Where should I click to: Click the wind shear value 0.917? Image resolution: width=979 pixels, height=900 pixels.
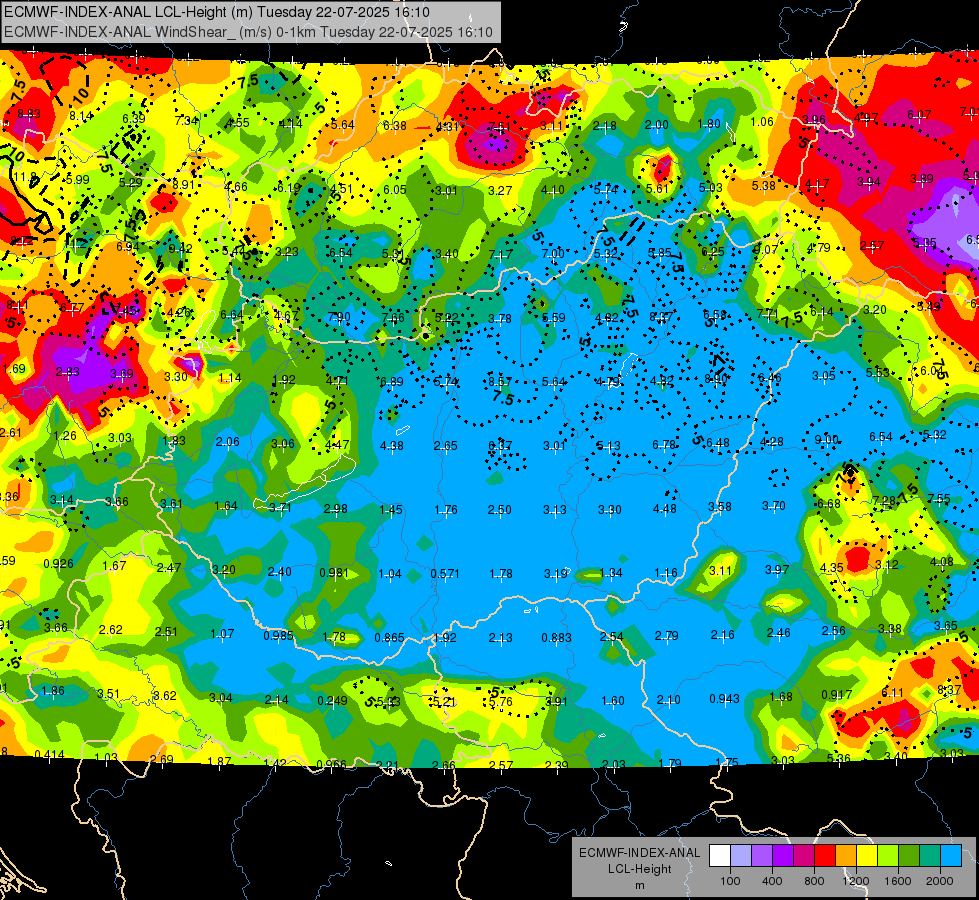(x=836, y=695)
